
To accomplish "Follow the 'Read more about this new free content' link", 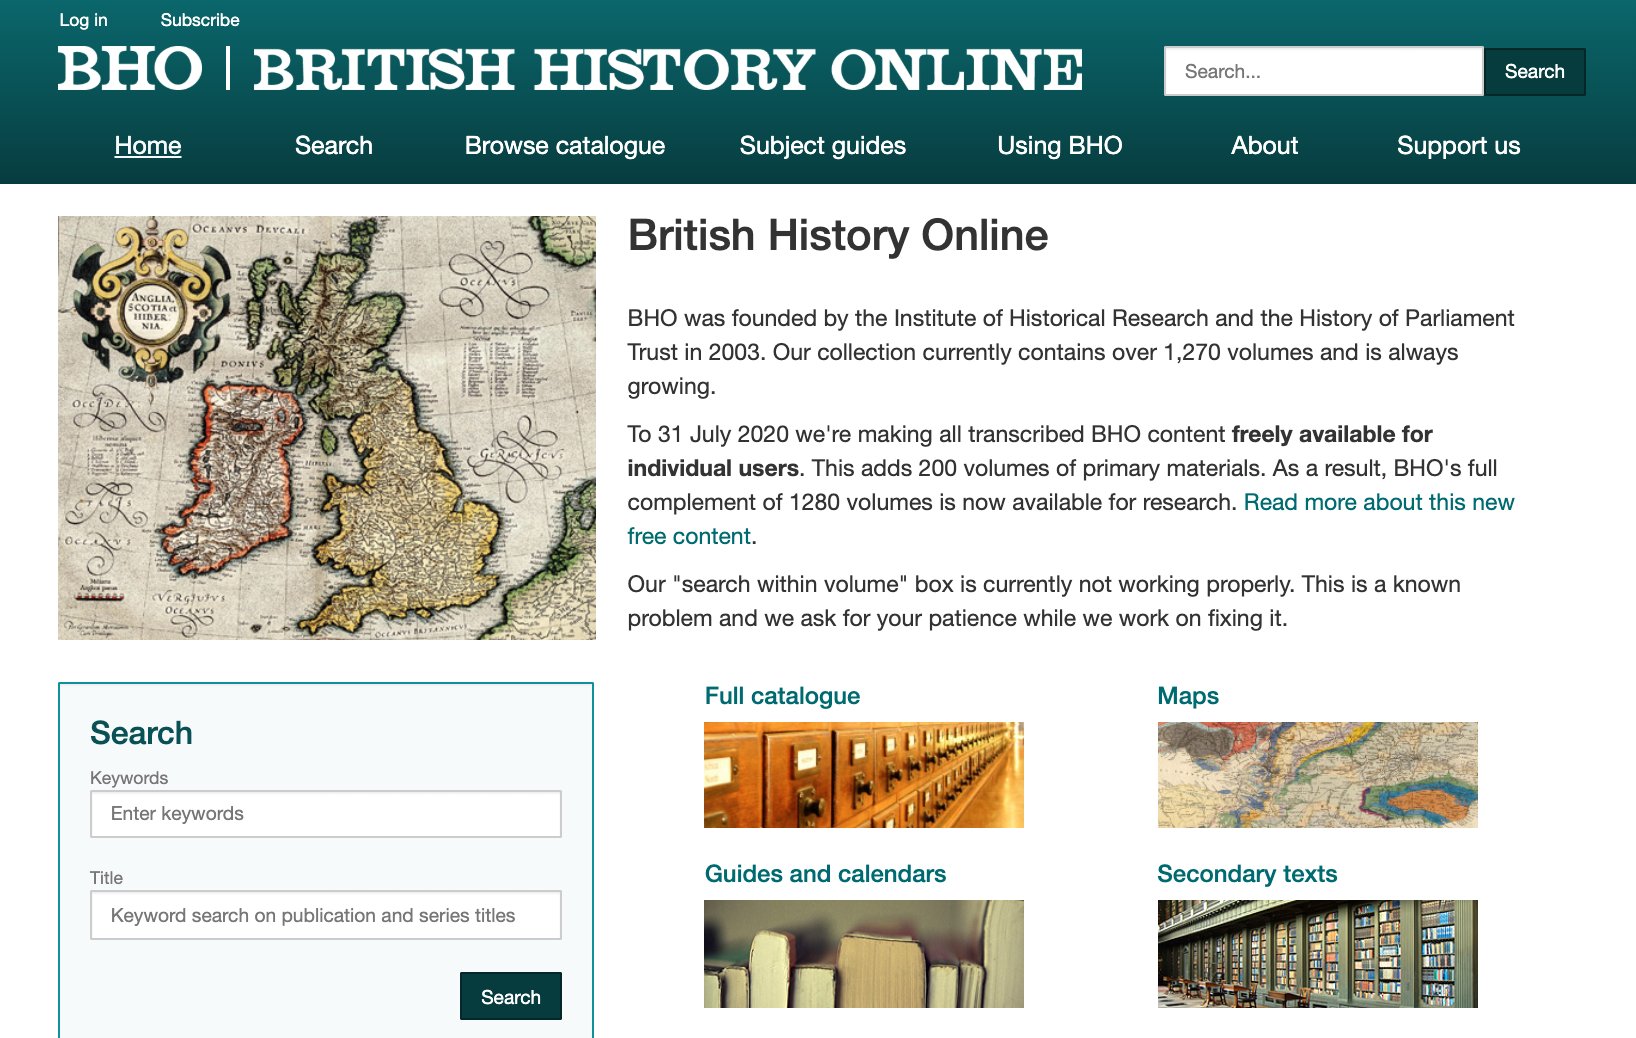I will click(x=1071, y=519).
